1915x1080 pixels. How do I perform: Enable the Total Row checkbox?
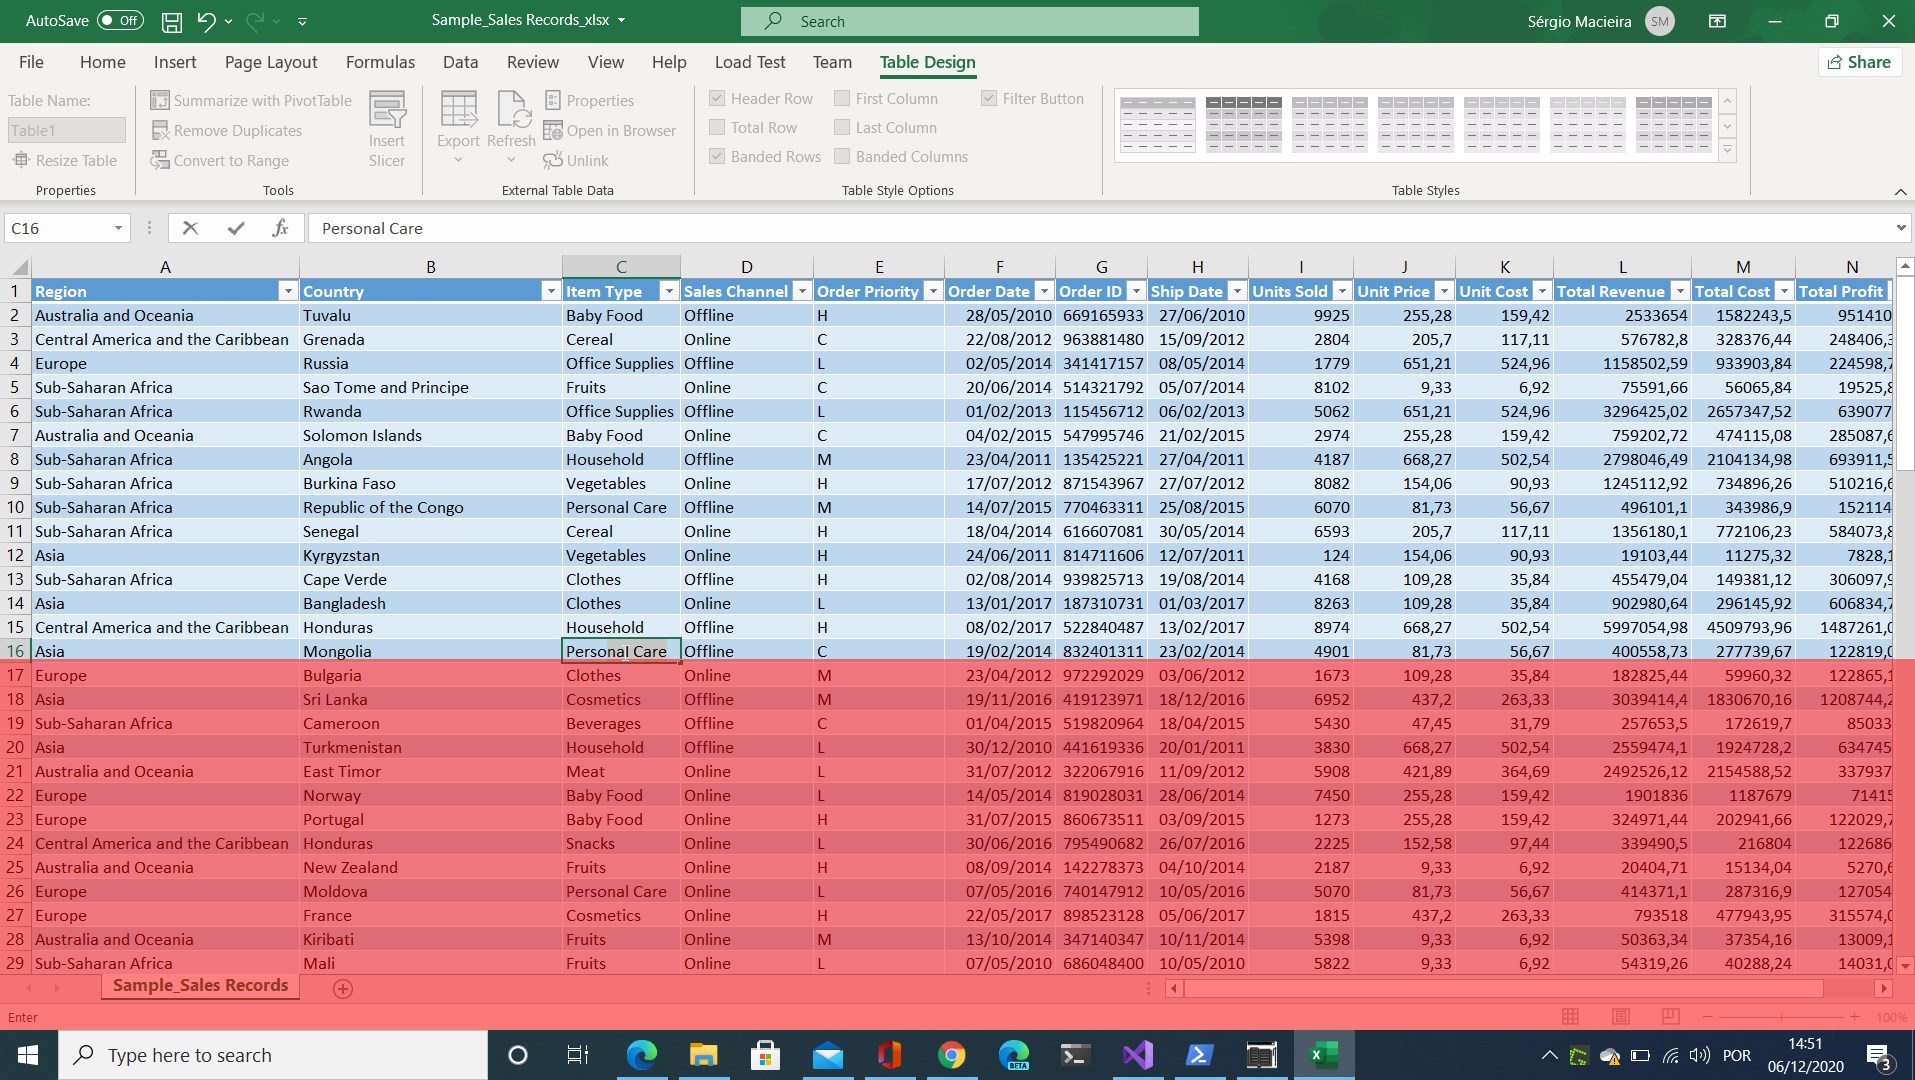[717, 127]
